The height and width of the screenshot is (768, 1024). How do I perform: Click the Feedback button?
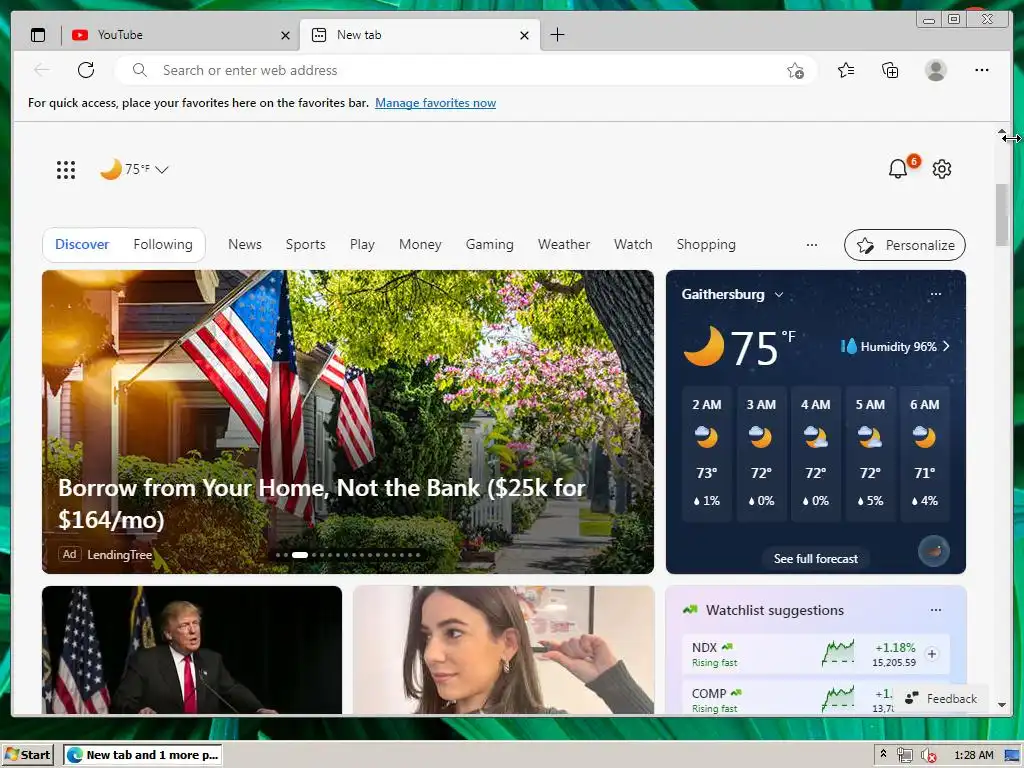[941, 698]
